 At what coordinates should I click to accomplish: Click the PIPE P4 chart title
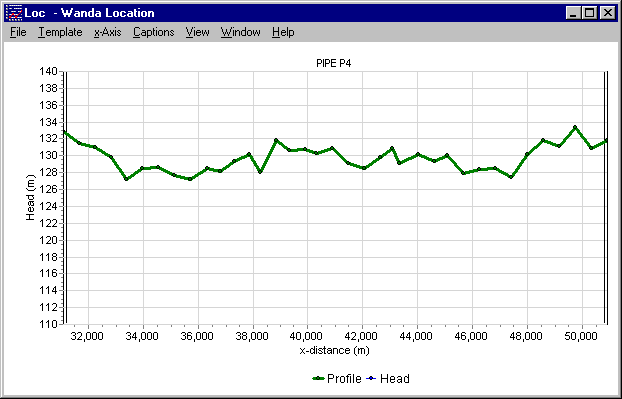pyautogui.click(x=334, y=63)
